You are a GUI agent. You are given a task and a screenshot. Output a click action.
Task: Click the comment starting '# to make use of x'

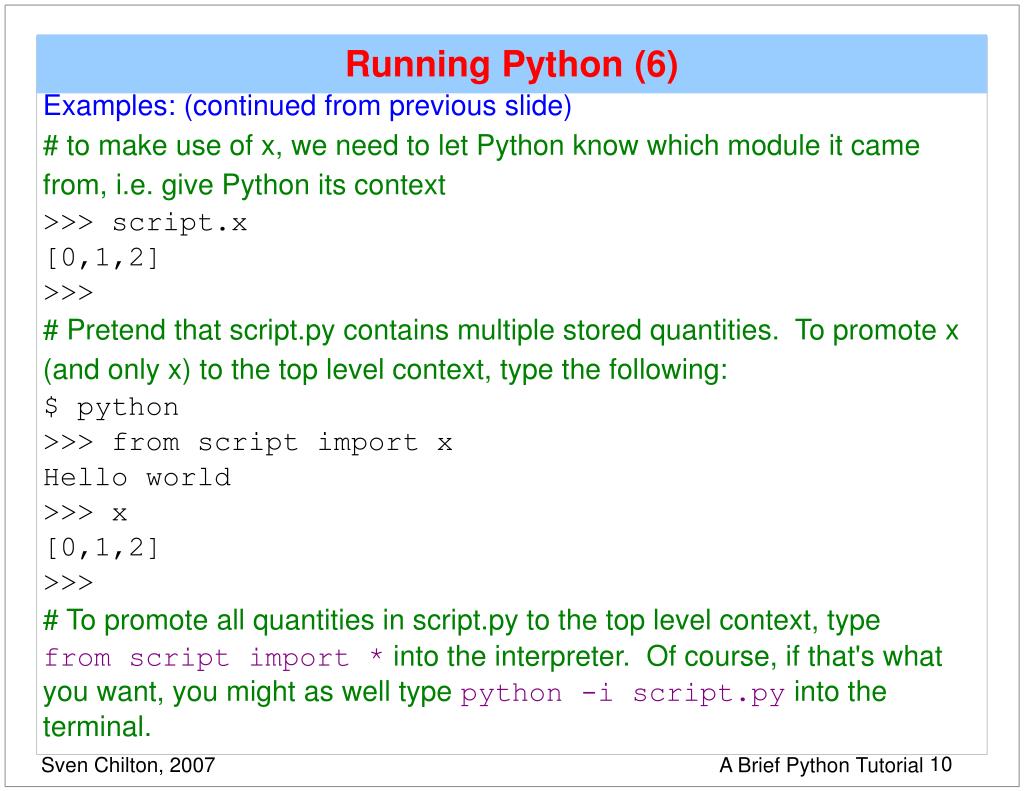(x=481, y=165)
